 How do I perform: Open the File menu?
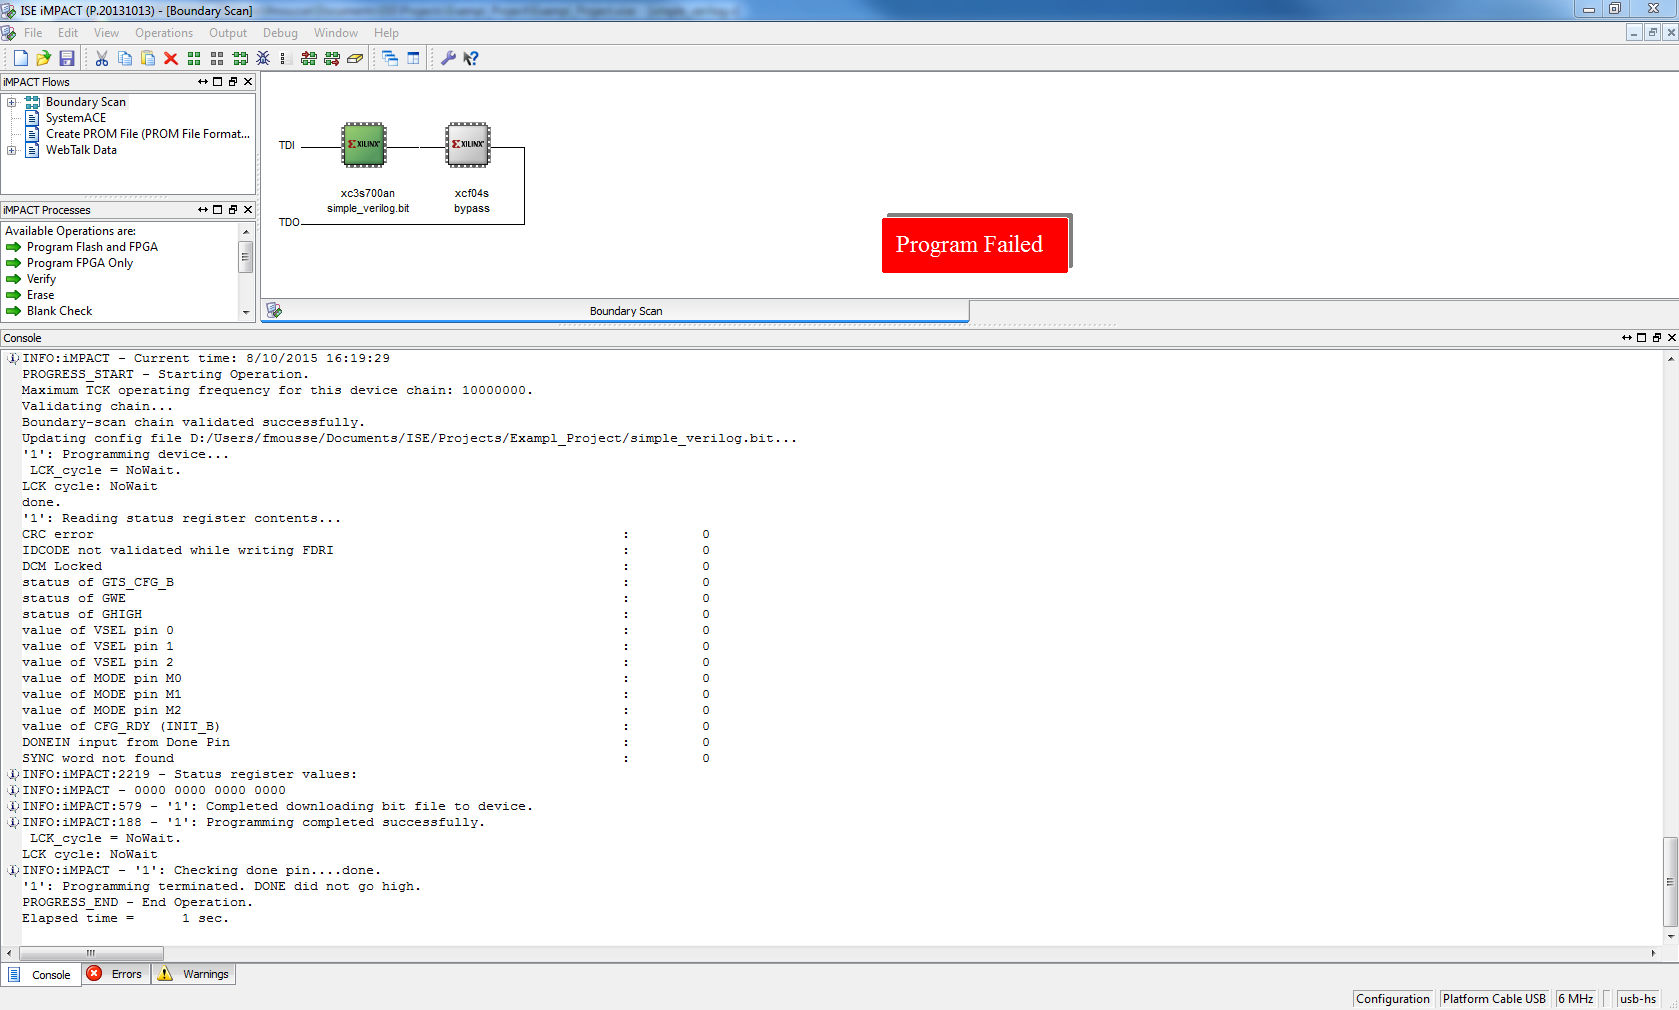click(x=33, y=33)
